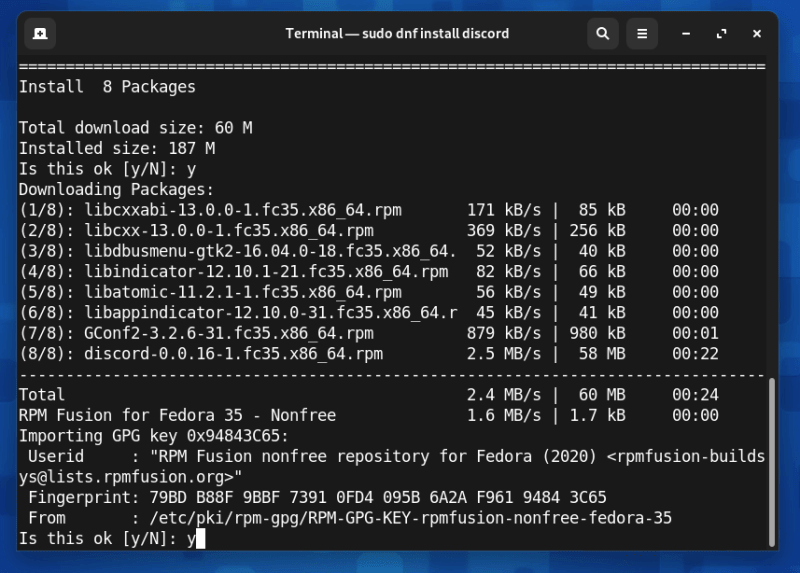Minimize the Terminal window

pos(686,34)
